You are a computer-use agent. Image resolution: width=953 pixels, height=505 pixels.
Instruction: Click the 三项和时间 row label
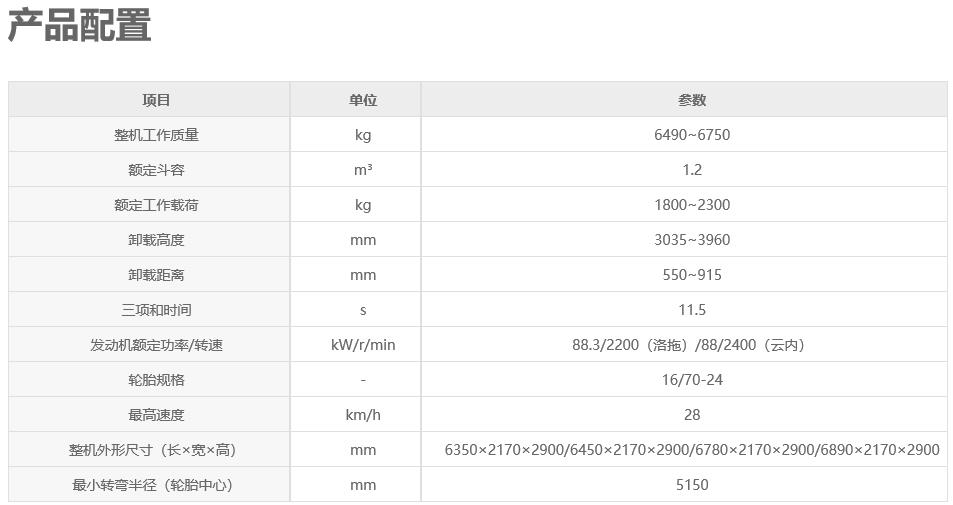coord(156,311)
